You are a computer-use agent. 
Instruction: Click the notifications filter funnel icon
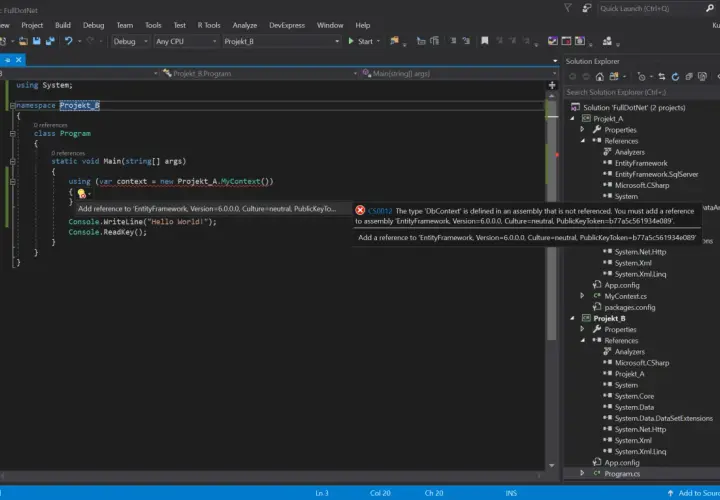tap(568, 8)
